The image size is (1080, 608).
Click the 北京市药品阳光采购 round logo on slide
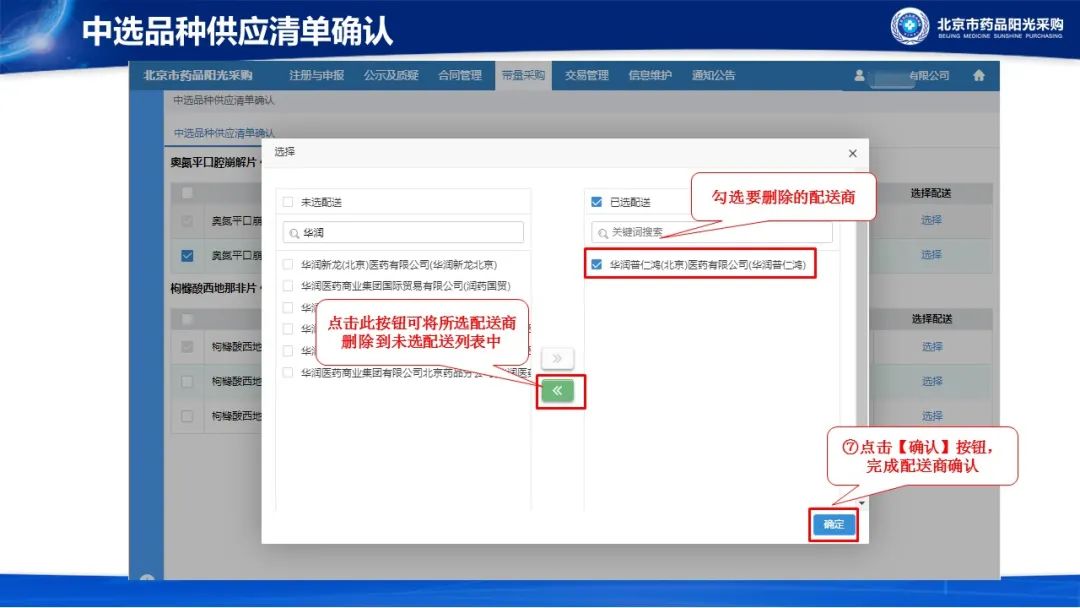pos(909,27)
